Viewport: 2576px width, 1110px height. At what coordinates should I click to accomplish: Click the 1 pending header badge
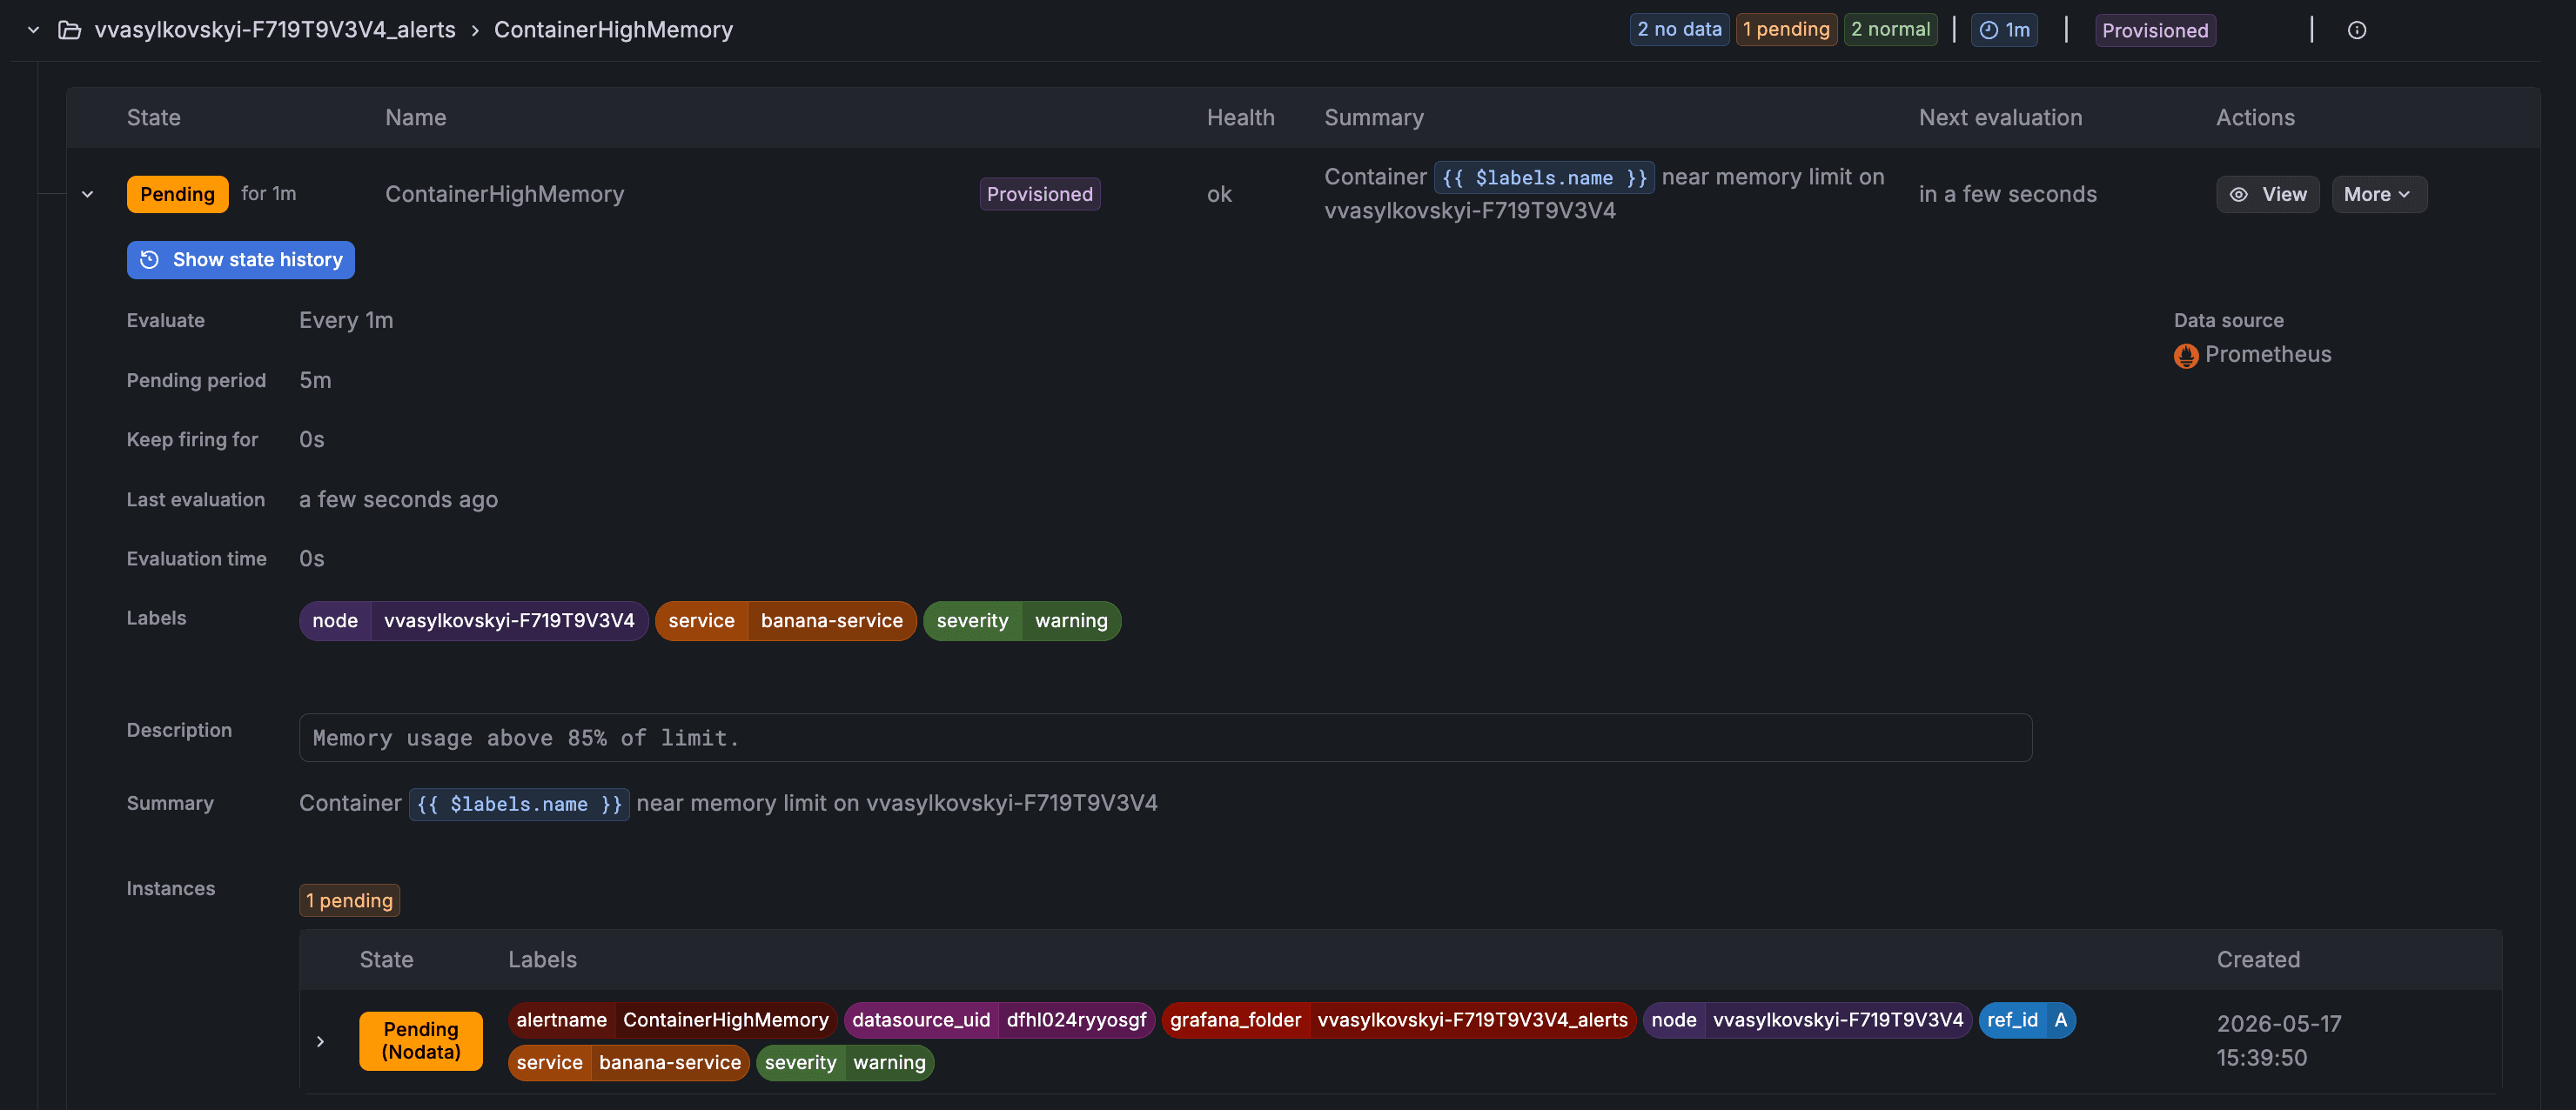pyautogui.click(x=1786, y=30)
